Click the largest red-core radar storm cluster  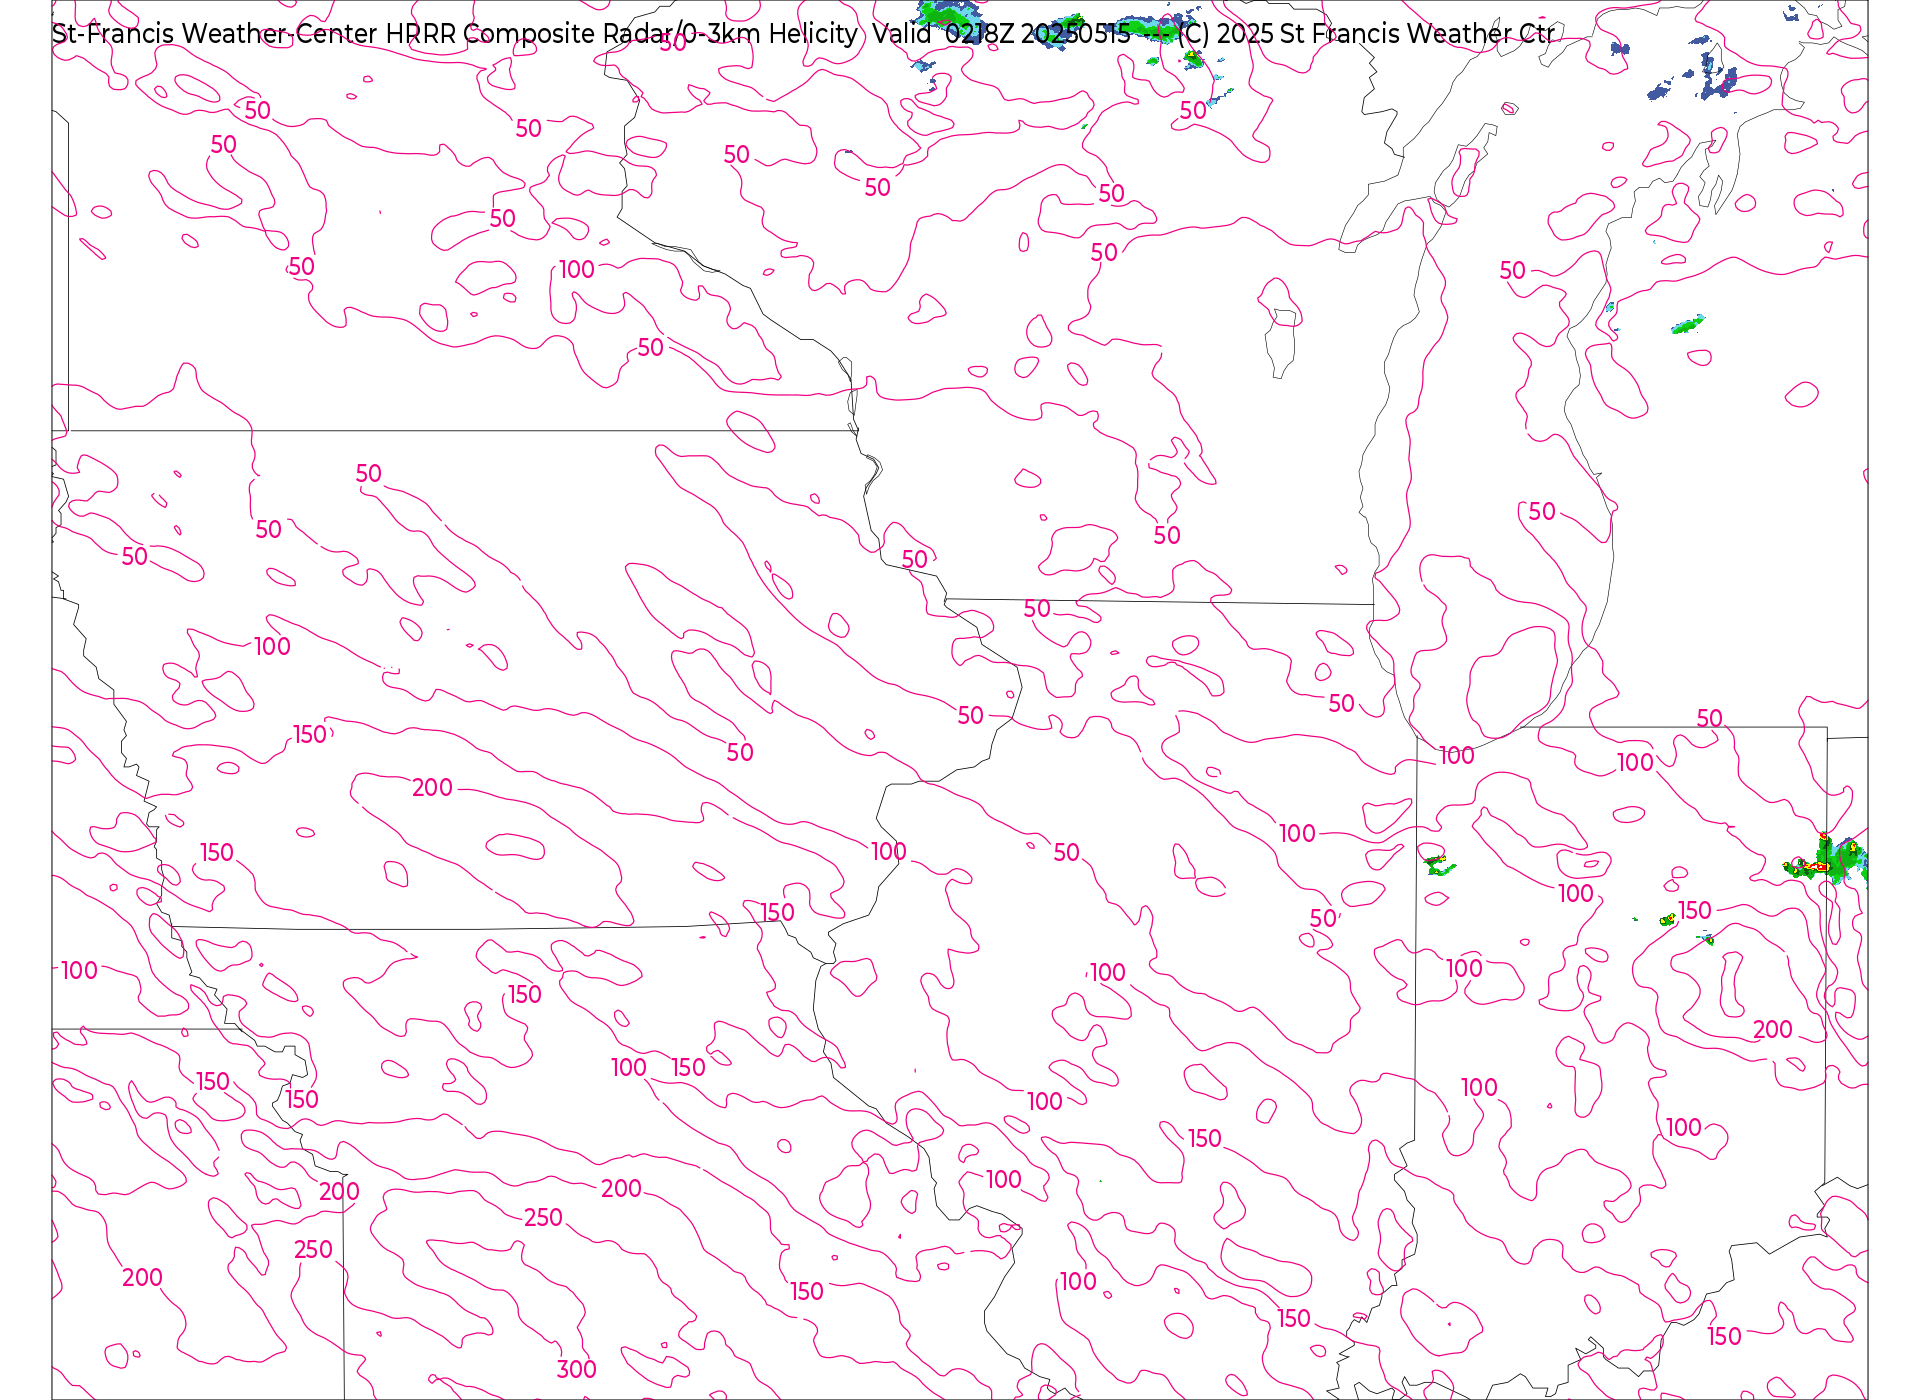1827,862
